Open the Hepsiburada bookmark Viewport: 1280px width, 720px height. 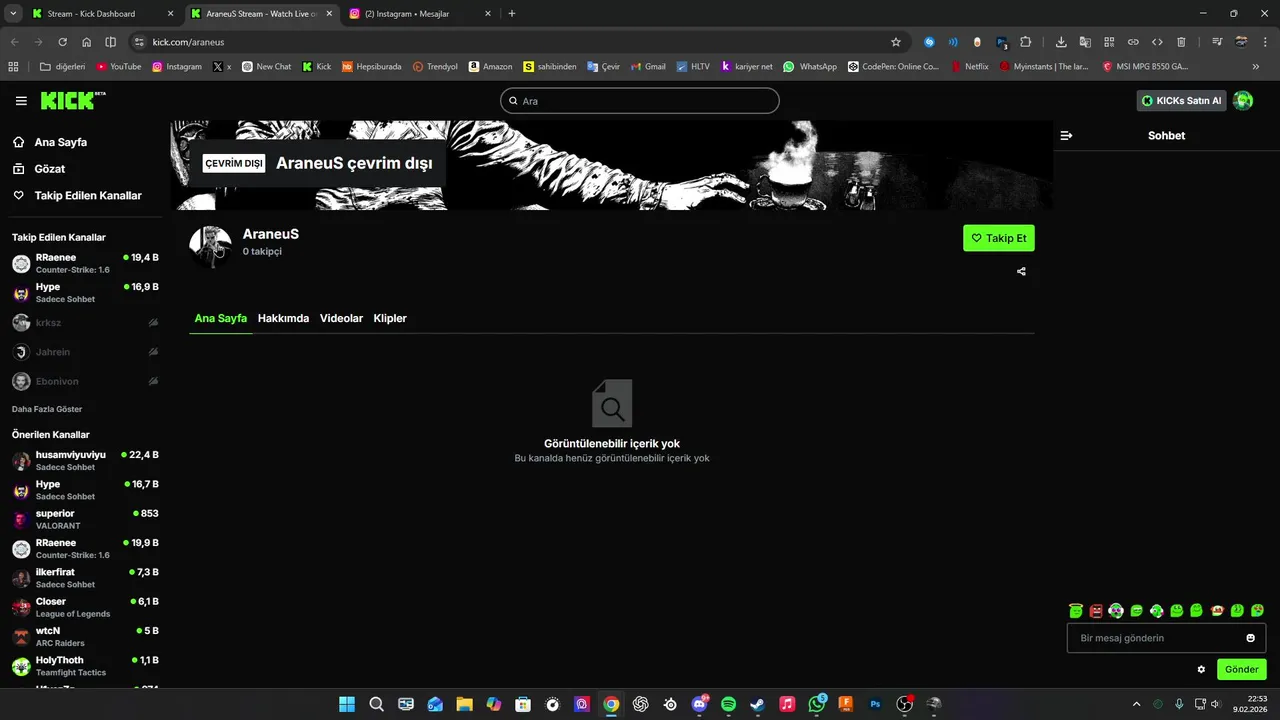(x=371, y=67)
